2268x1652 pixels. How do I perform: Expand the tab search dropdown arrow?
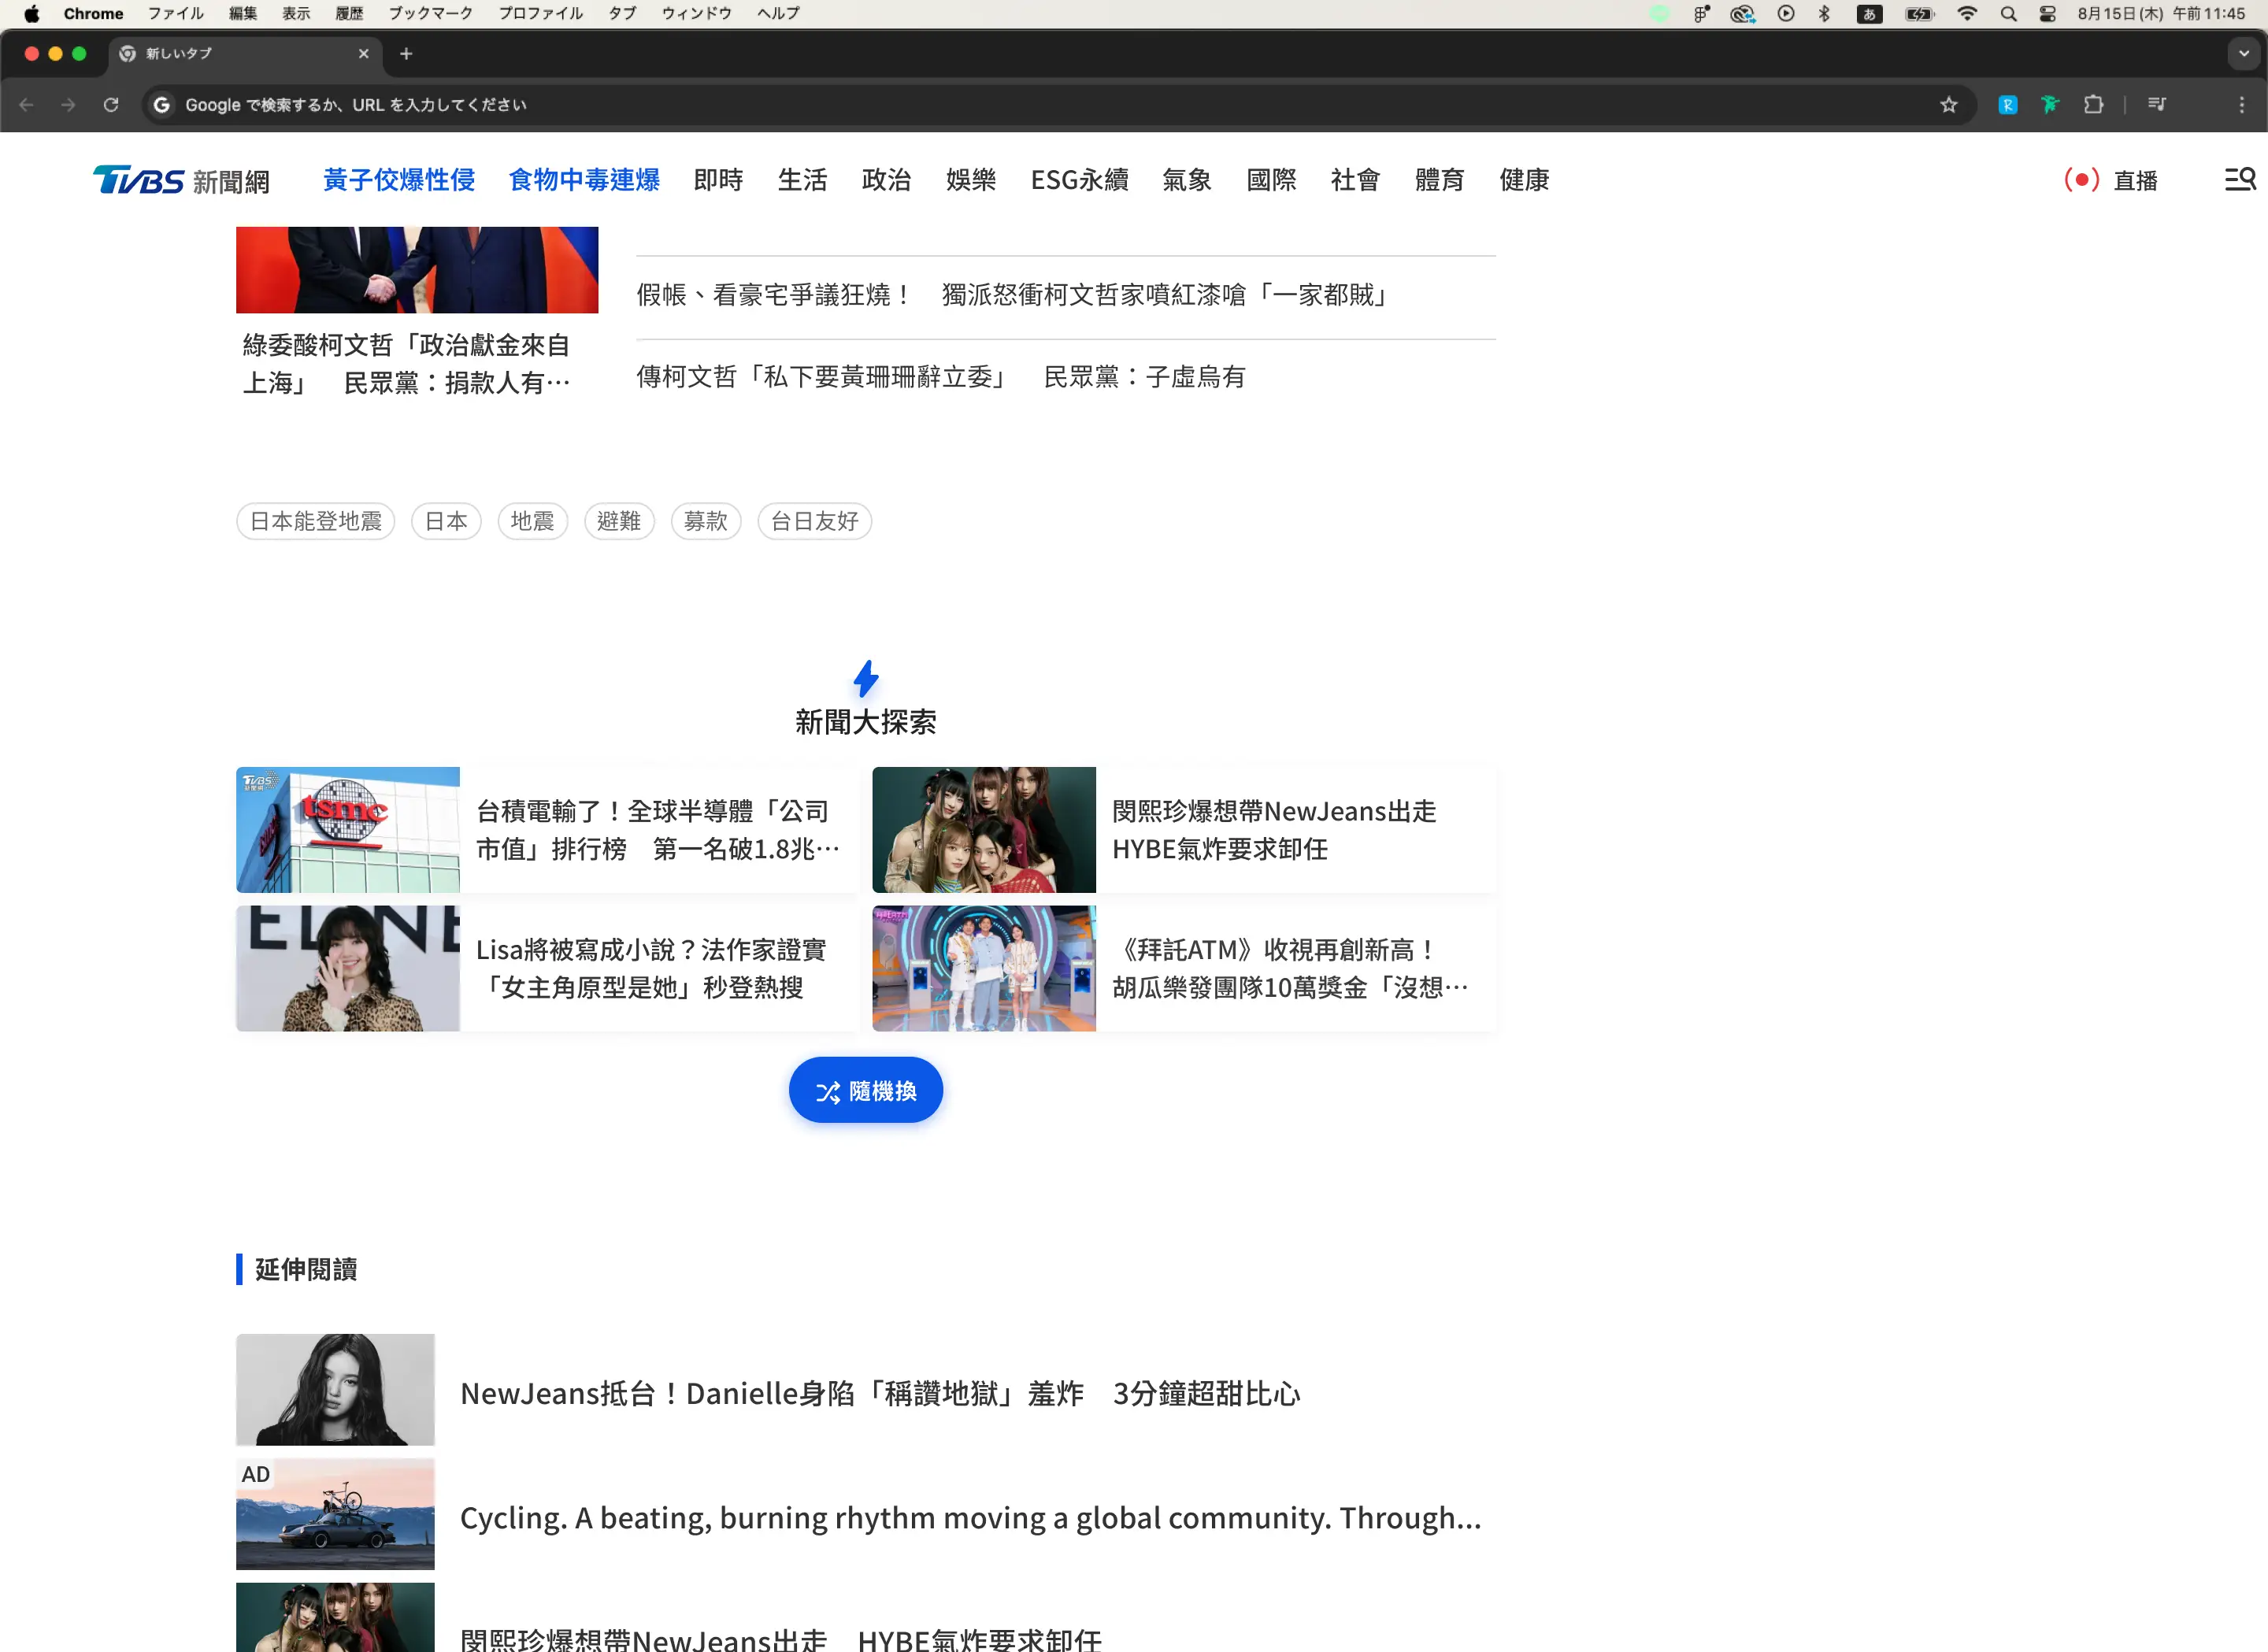pos(2243,54)
